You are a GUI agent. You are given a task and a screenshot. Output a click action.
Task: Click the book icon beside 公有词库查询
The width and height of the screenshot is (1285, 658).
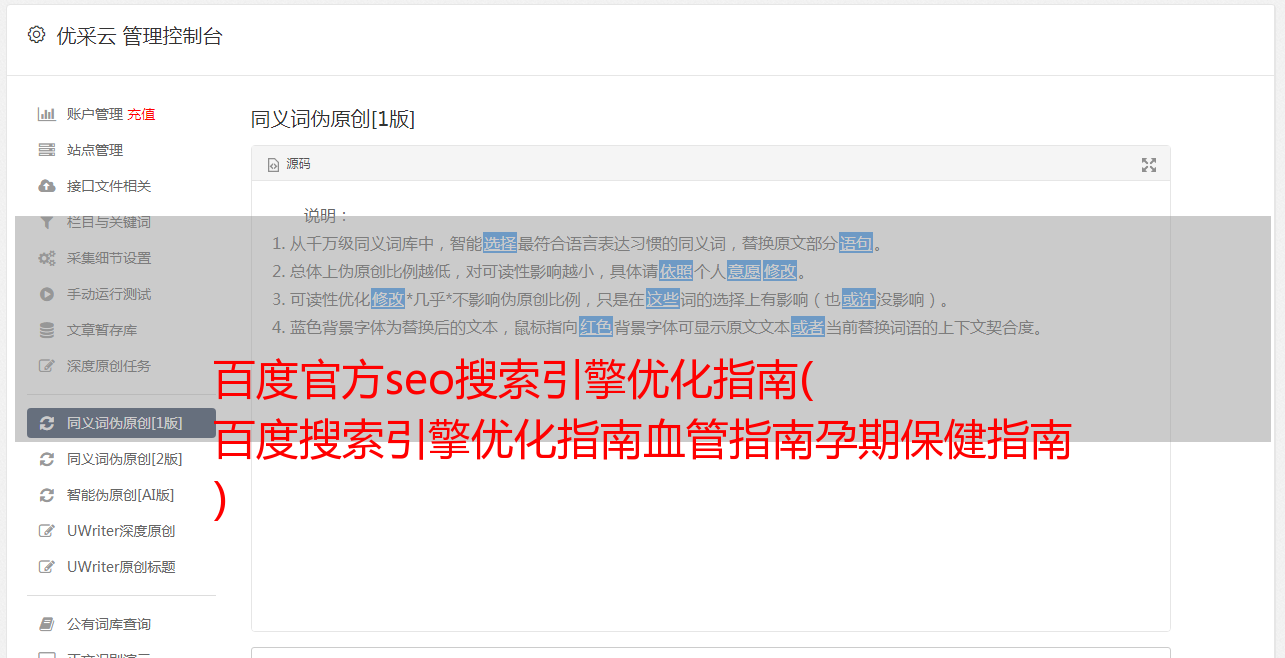tap(46, 624)
